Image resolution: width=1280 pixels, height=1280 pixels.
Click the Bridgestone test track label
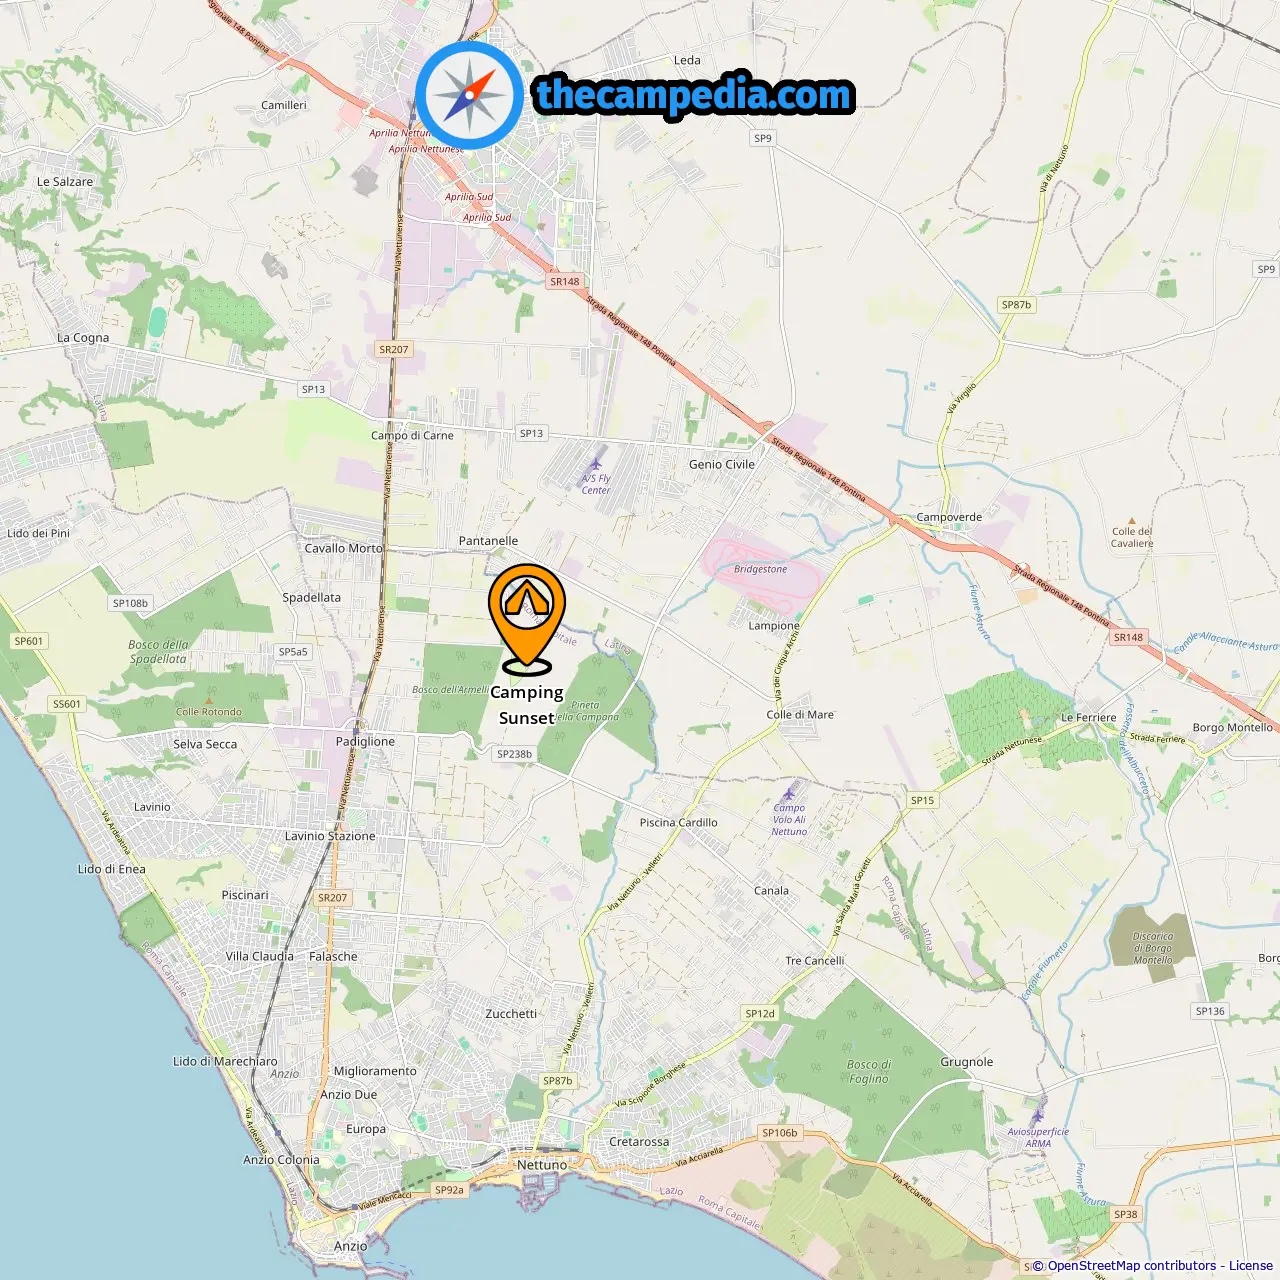coord(761,569)
